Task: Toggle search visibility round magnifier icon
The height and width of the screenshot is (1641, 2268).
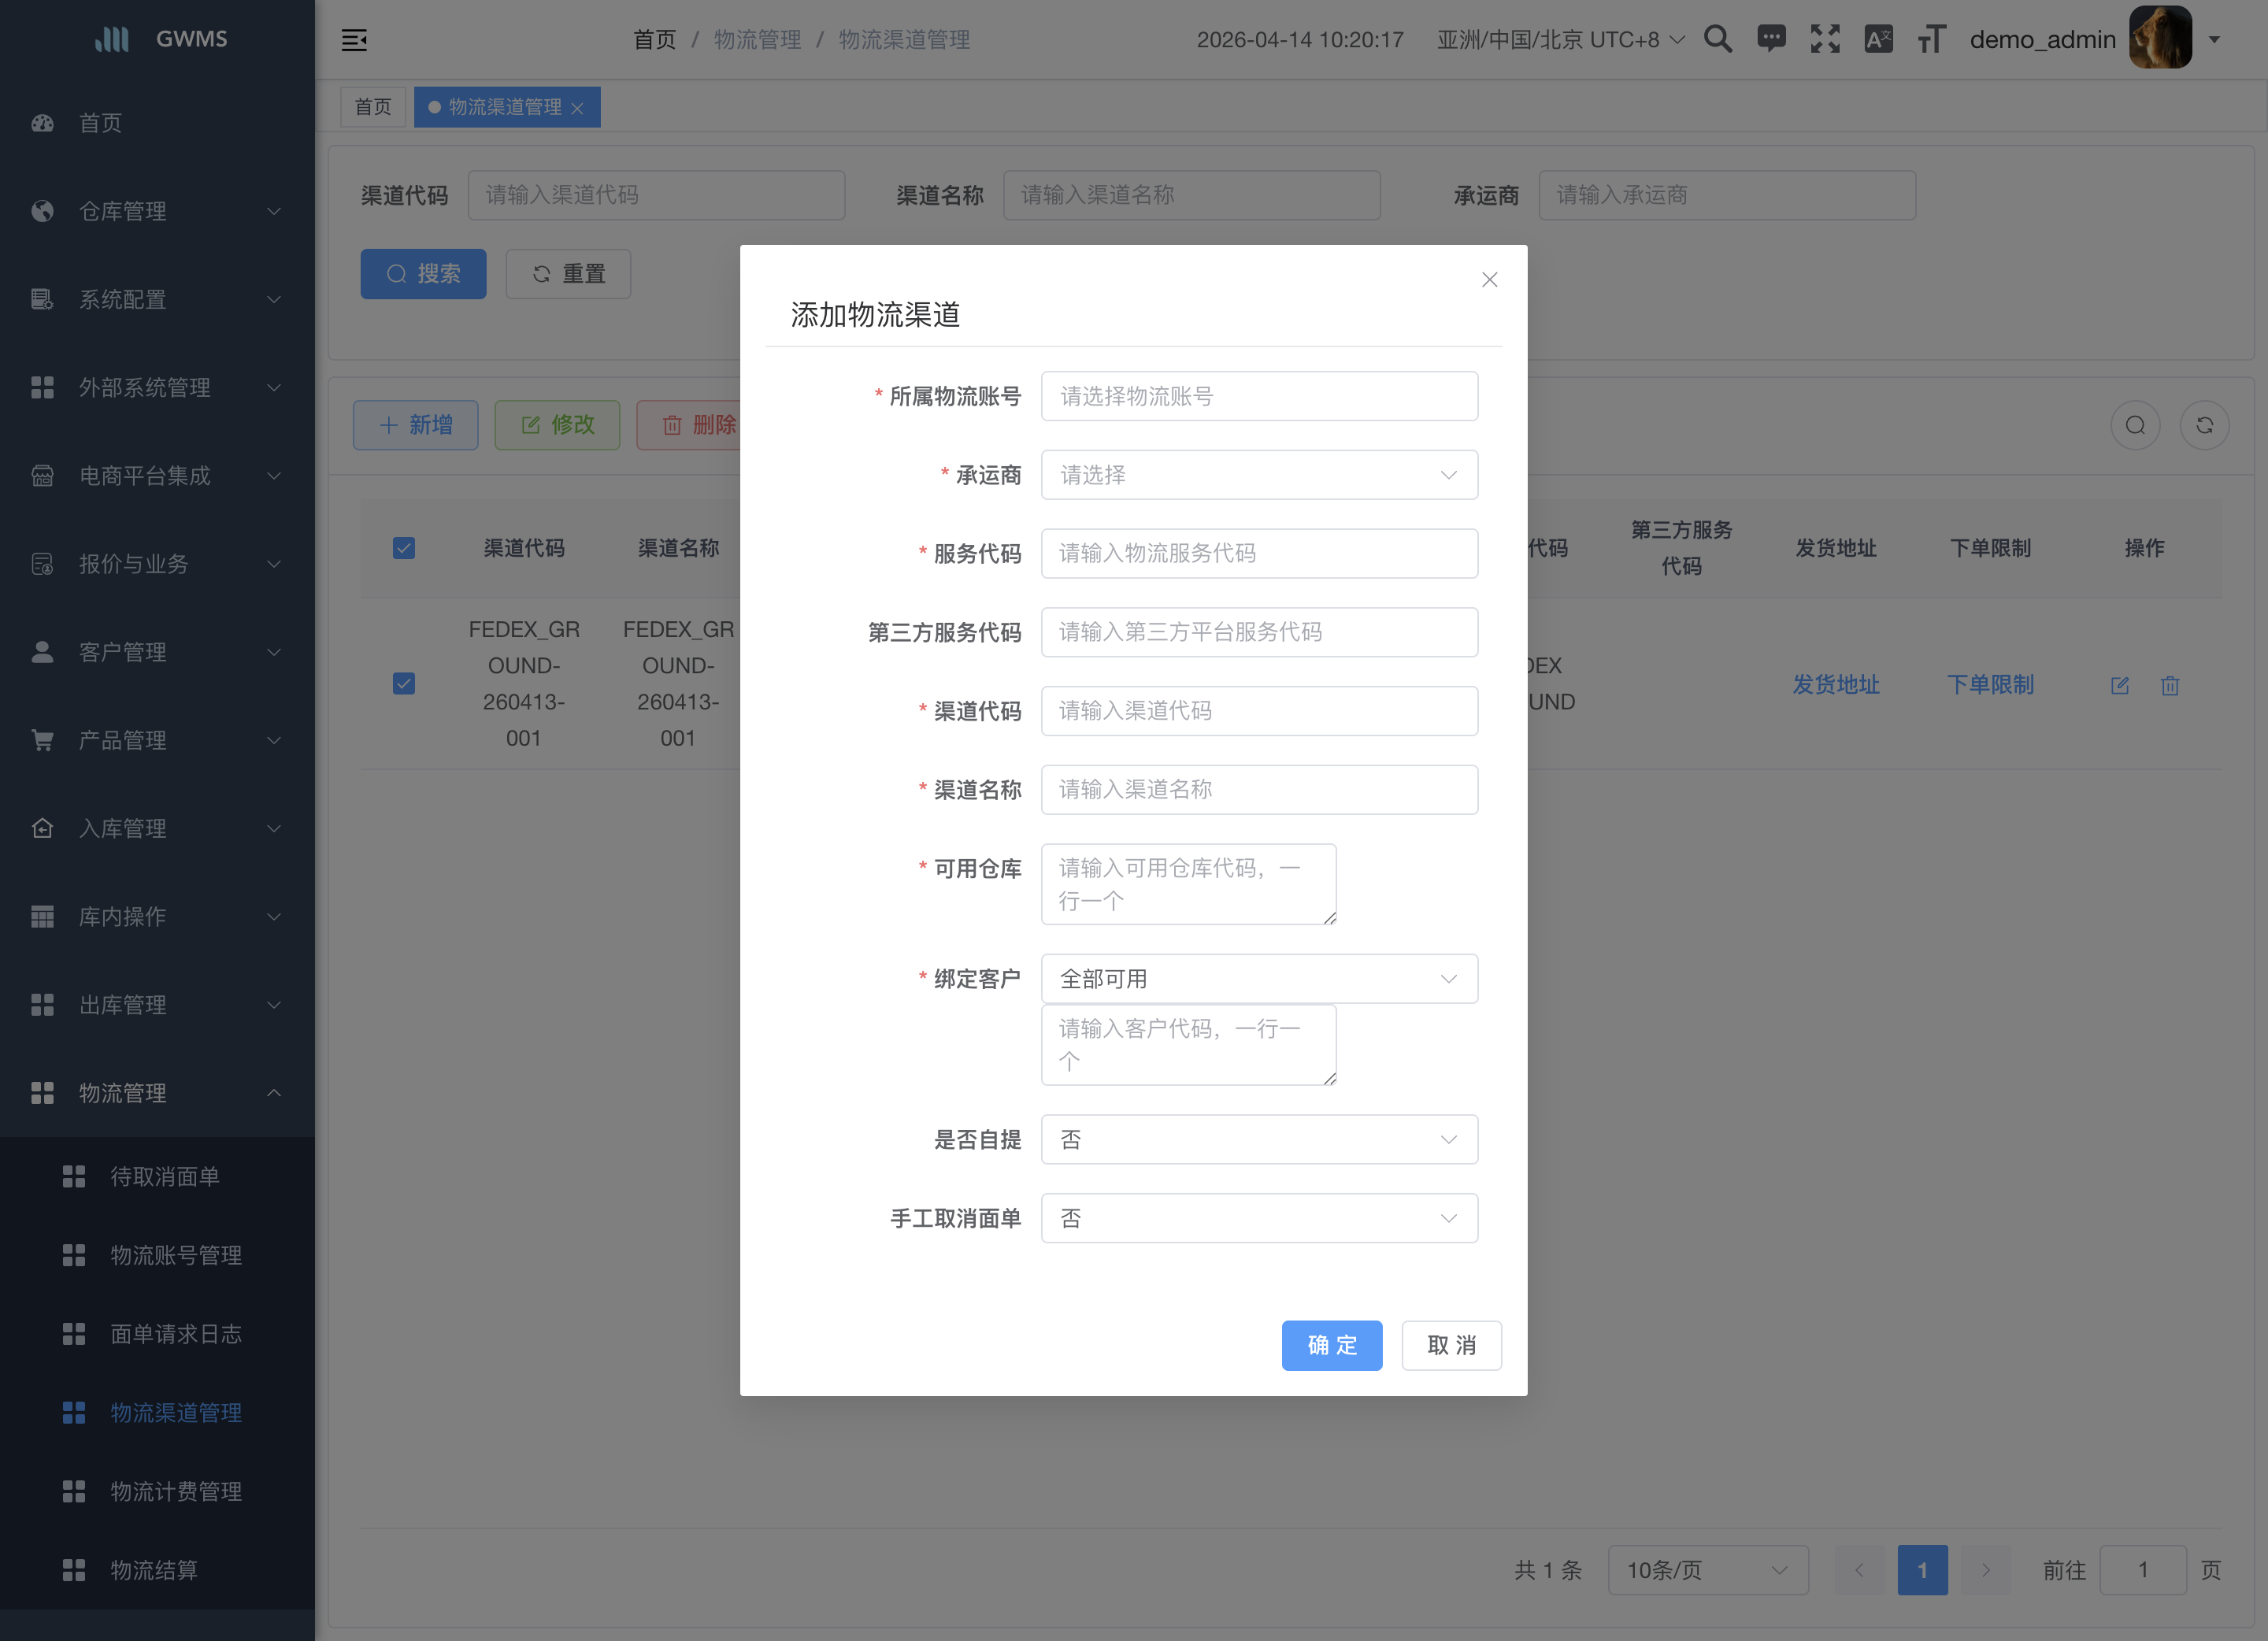Action: tap(2135, 426)
